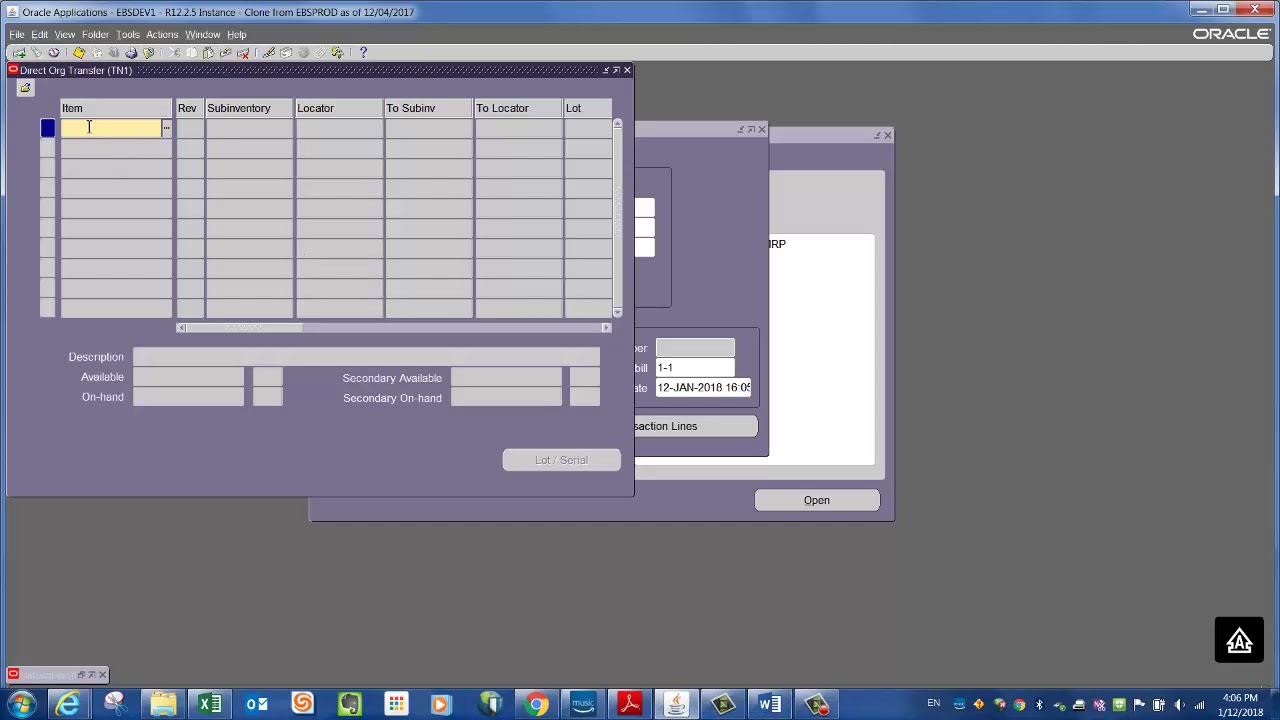The image size is (1280, 720).
Task: Open the Window menu
Action: [x=203, y=34]
